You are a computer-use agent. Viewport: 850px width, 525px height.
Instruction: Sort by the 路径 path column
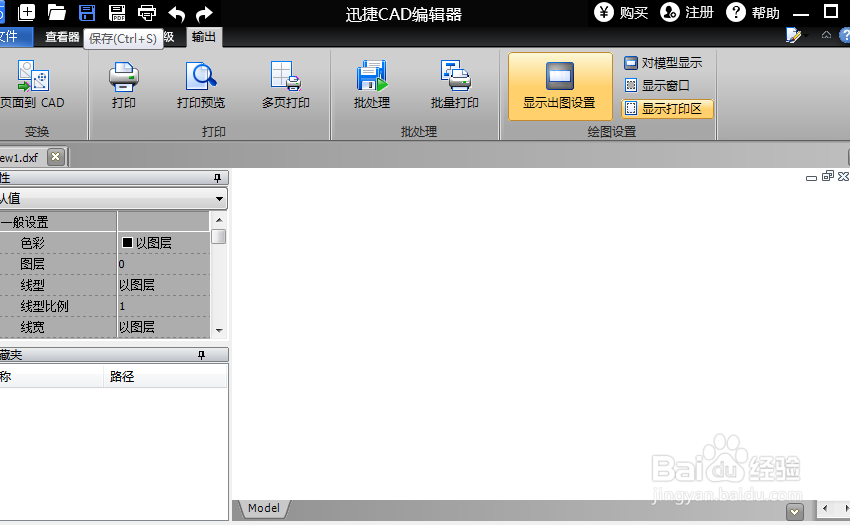(x=165, y=376)
